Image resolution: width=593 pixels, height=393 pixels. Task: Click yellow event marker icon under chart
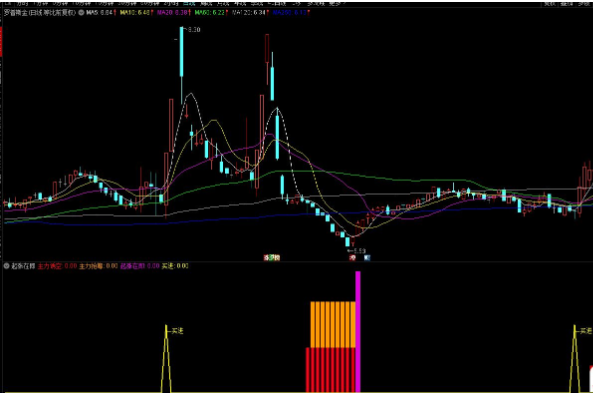[277, 258]
